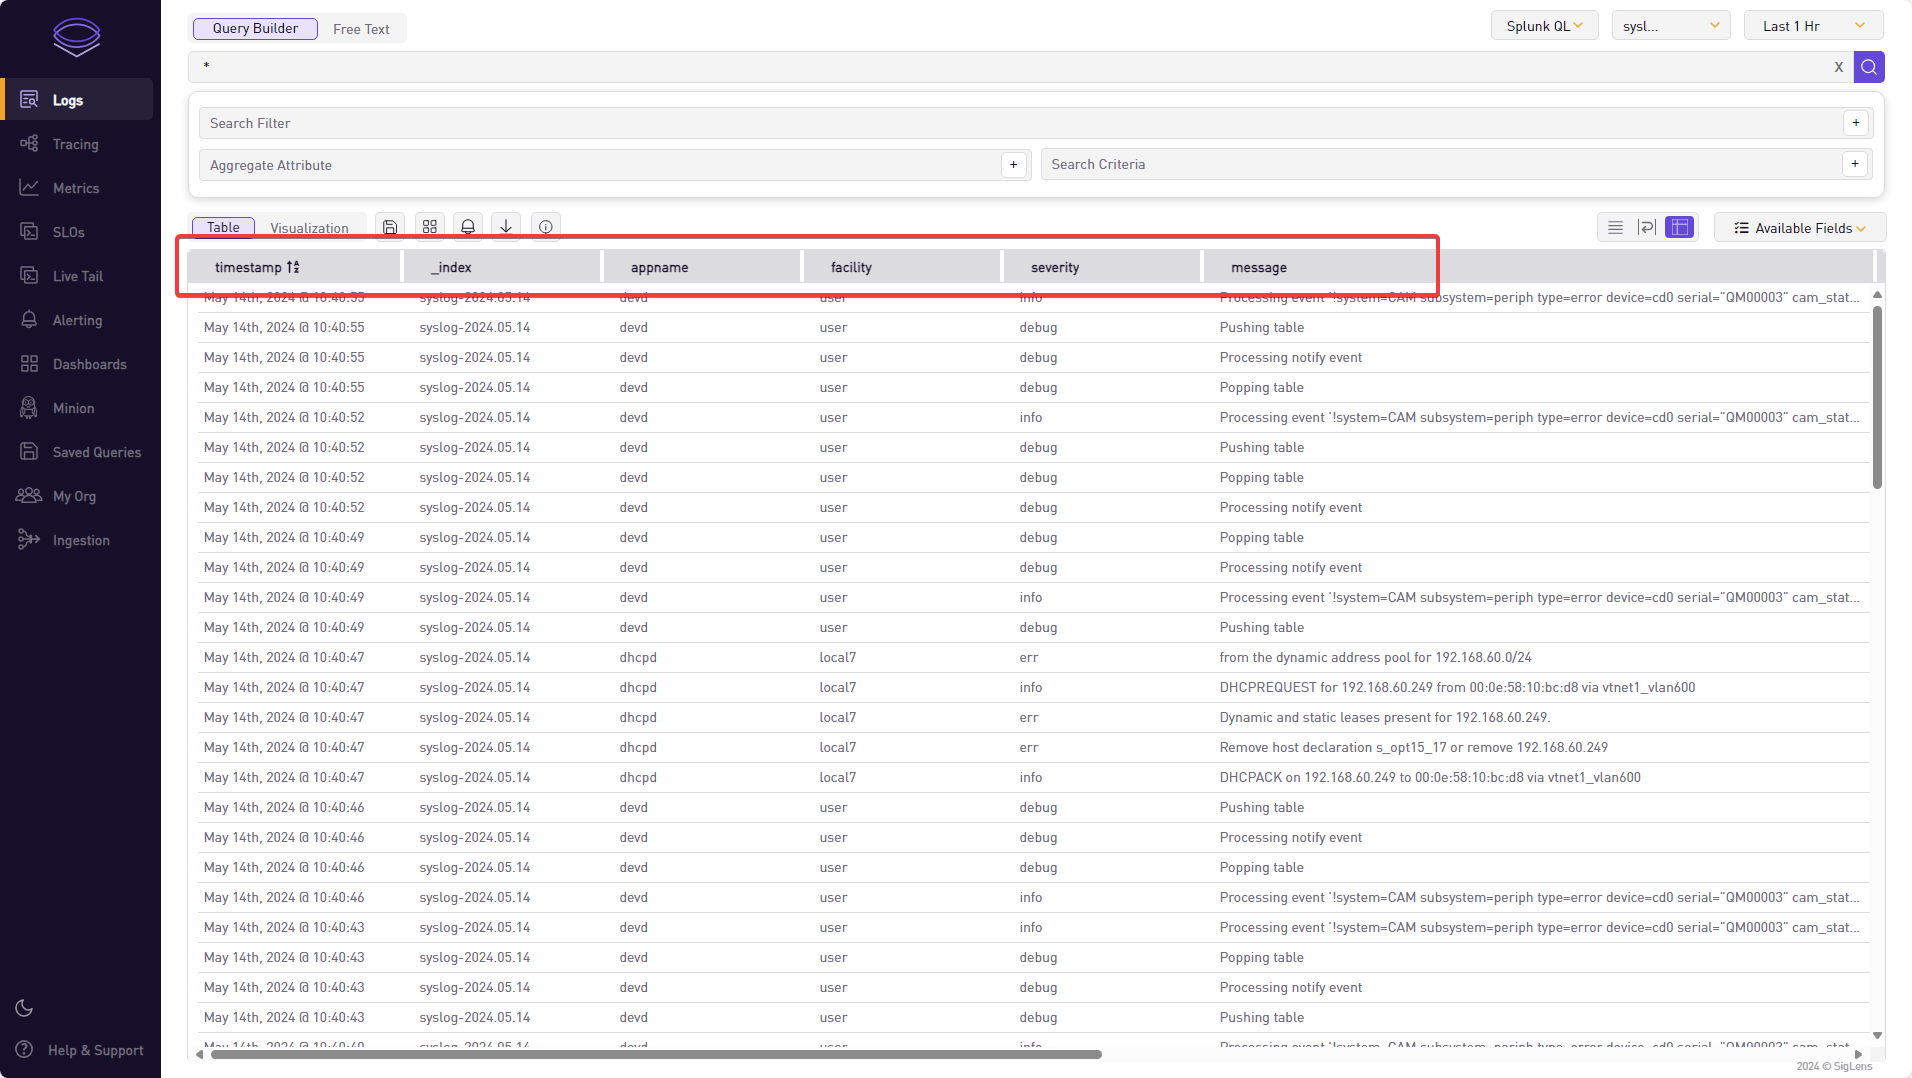Open the Last 1 Hr time range dropdown

1812,26
